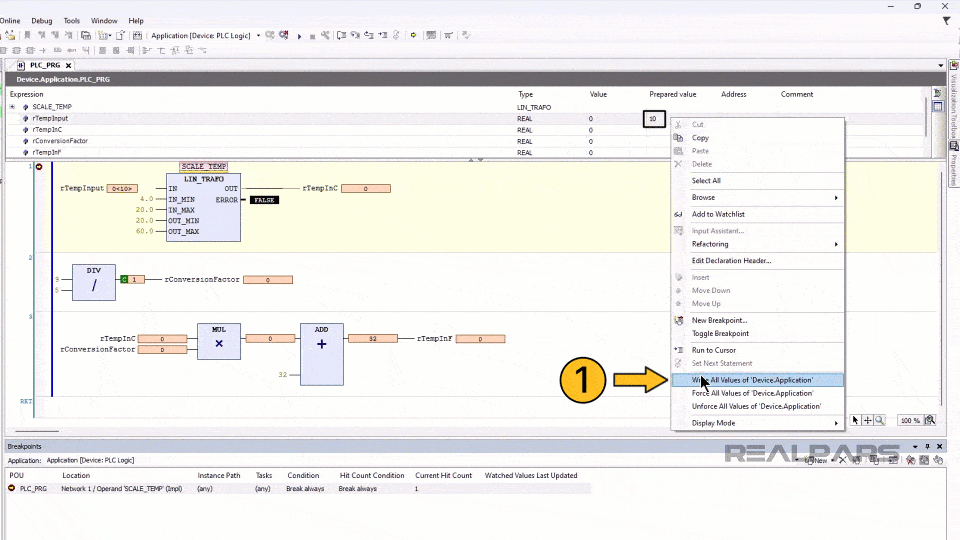The width and height of the screenshot is (960, 540).
Task: Click the Logout toolbar icon with red mark
Action: (x=283, y=36)
